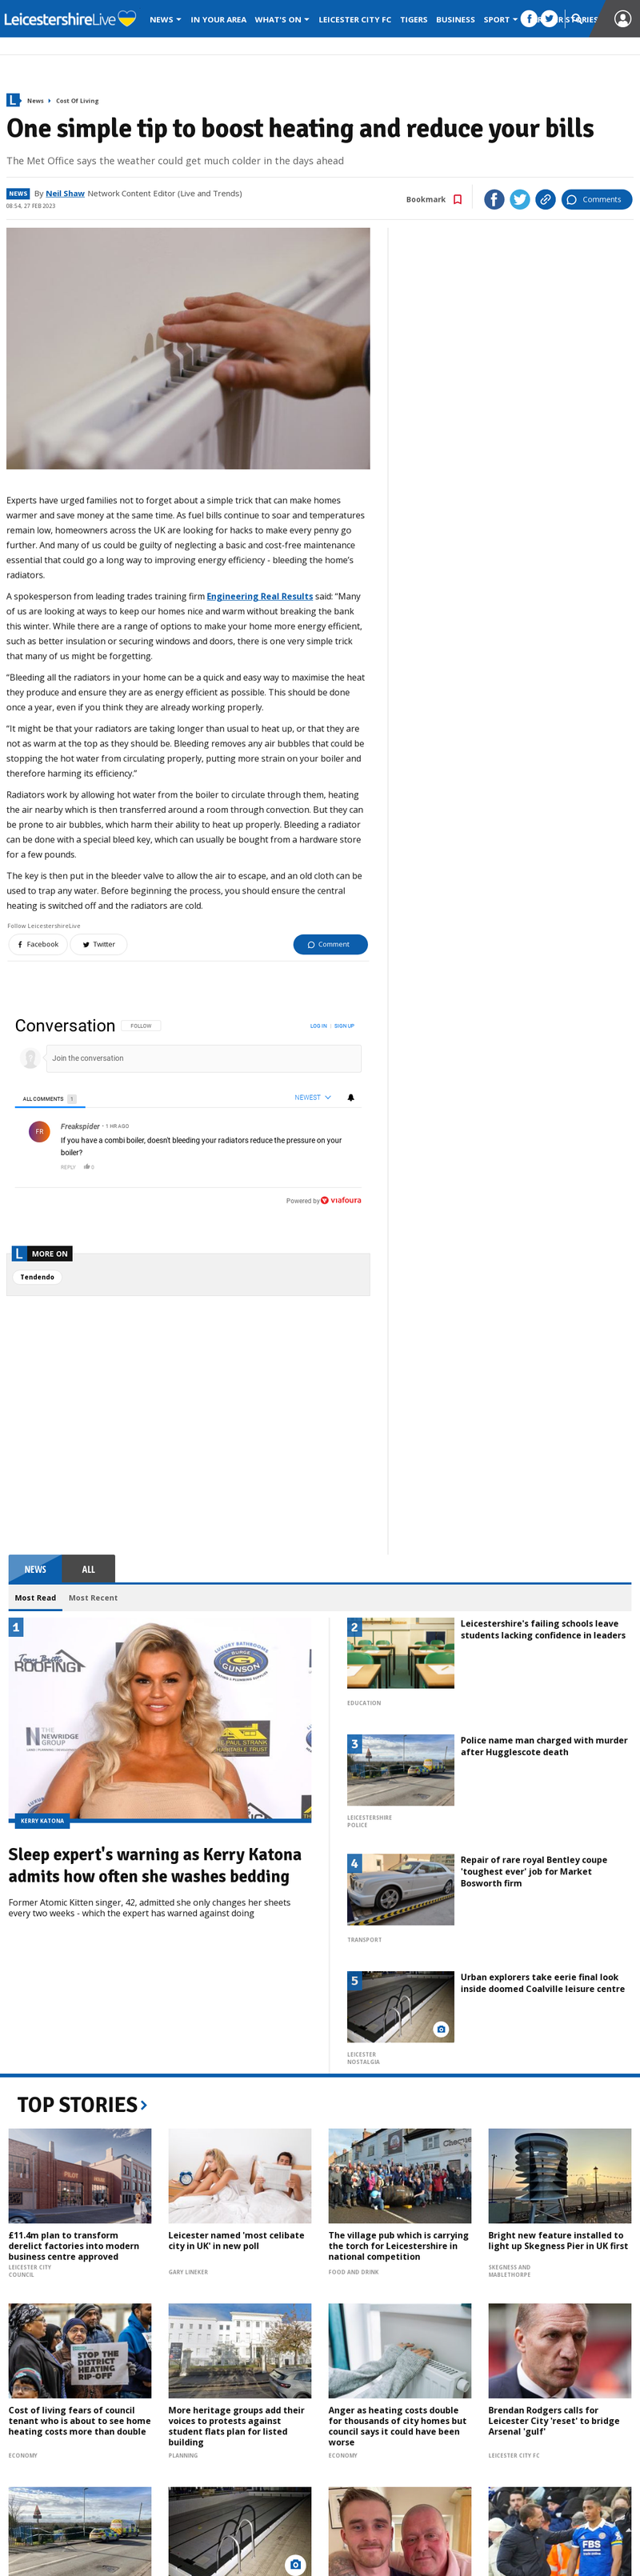Image resolution: width=640 pixels, height=2576 pixels.
Task: Bookmark this article with the ribbon icon
Action: coord(457,199)
